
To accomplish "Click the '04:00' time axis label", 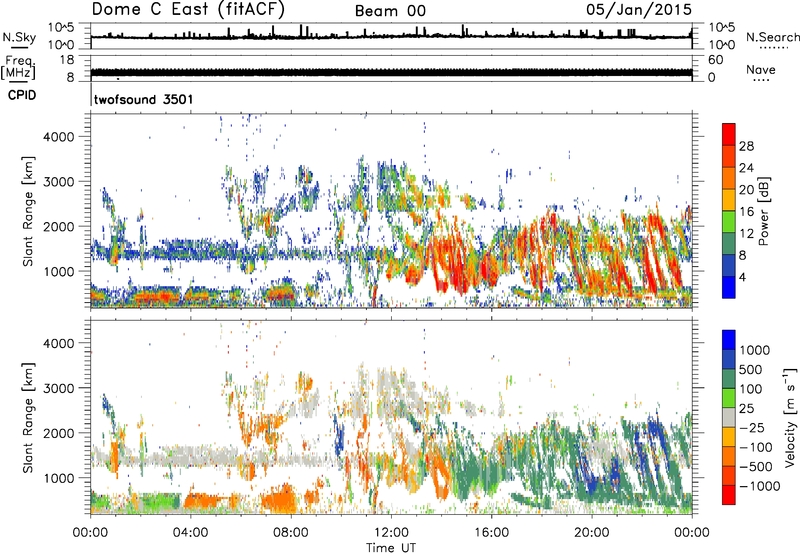I will [x=190, y=533].
